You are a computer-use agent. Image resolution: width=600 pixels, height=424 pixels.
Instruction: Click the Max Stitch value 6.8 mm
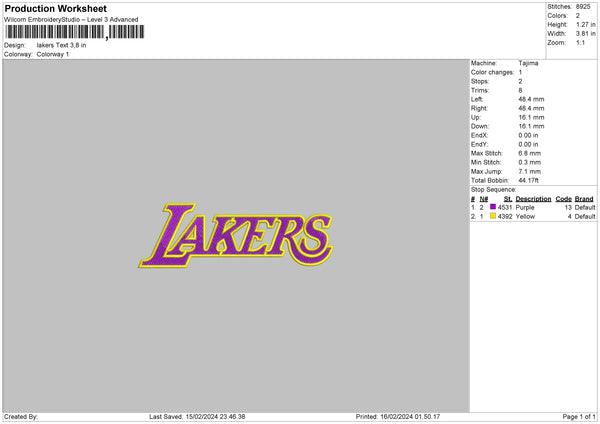530,153
